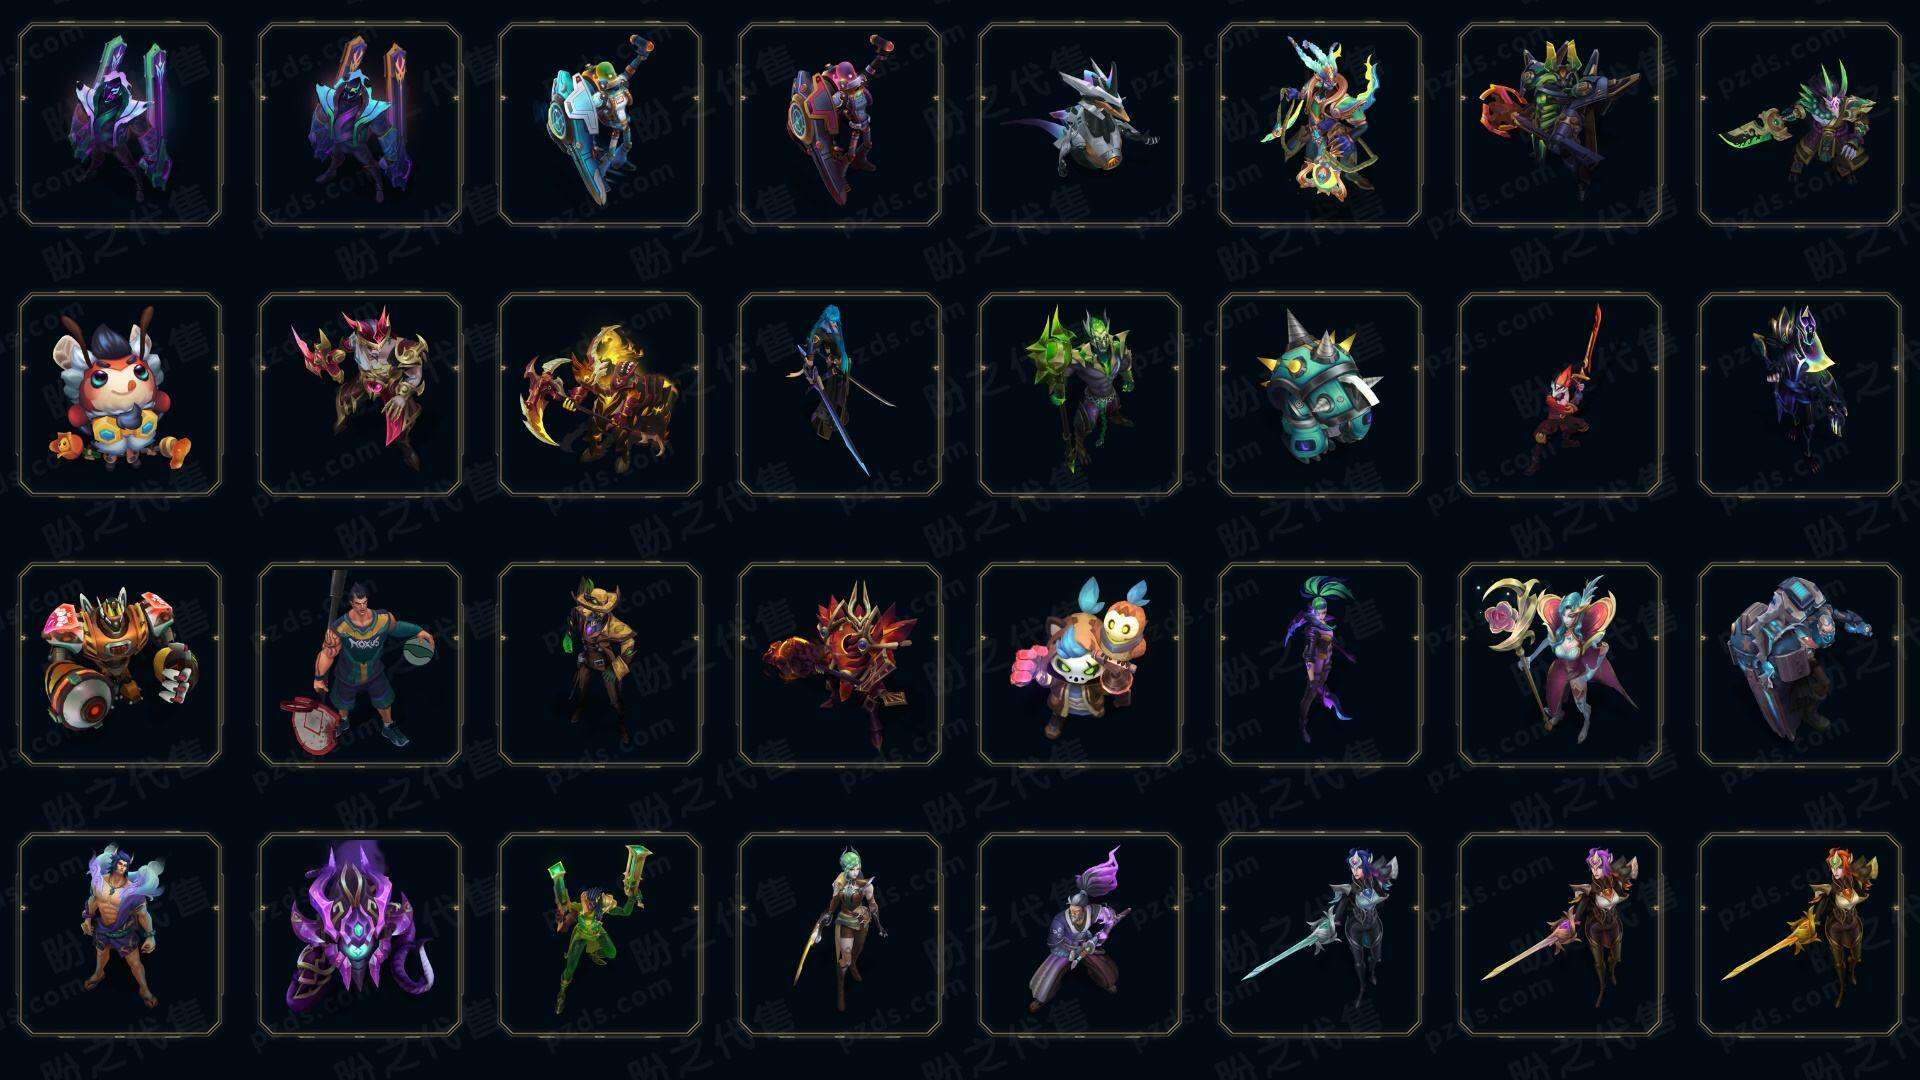Choose the teal spiked armadillo ball skin
The image size is (1920, 1080).
[x=1320, y=394]
